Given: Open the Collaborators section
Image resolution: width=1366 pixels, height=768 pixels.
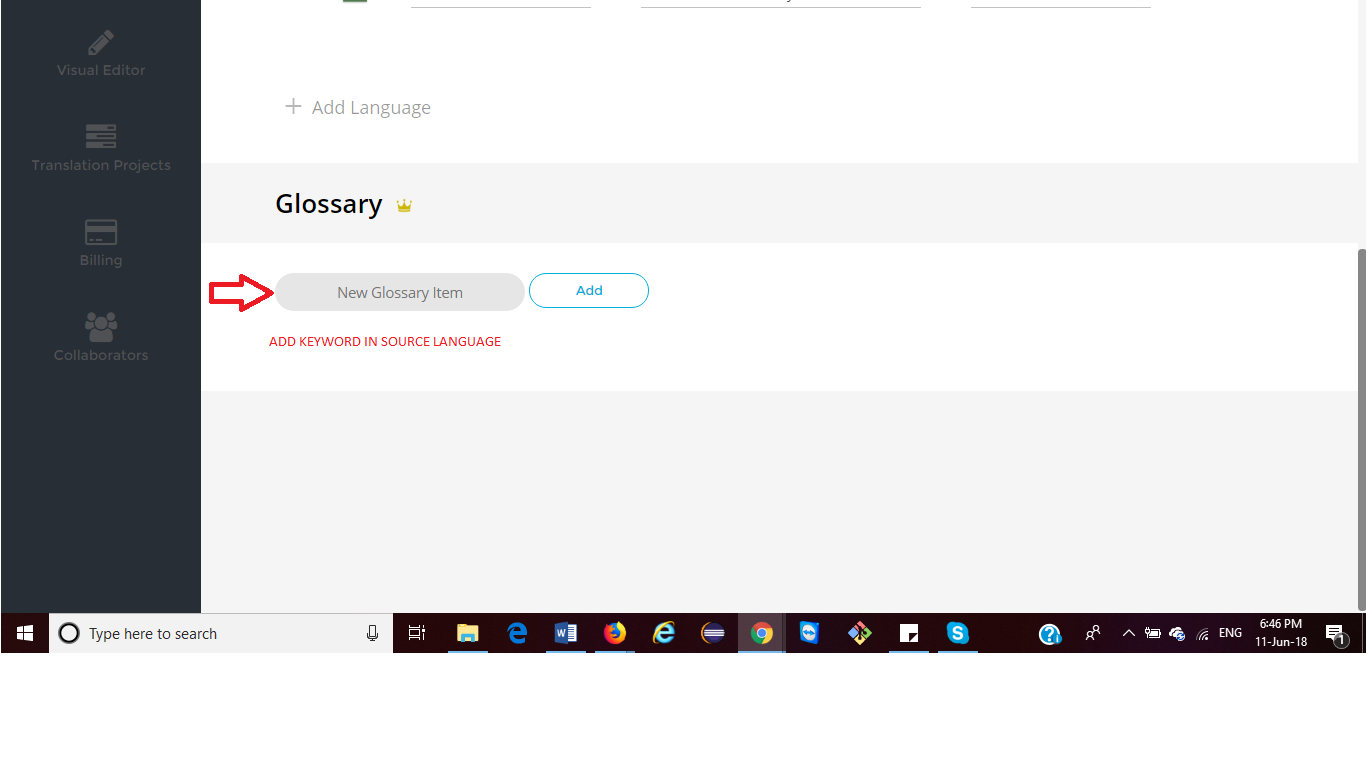Looking at the screenshot, I should pos(100,337).
